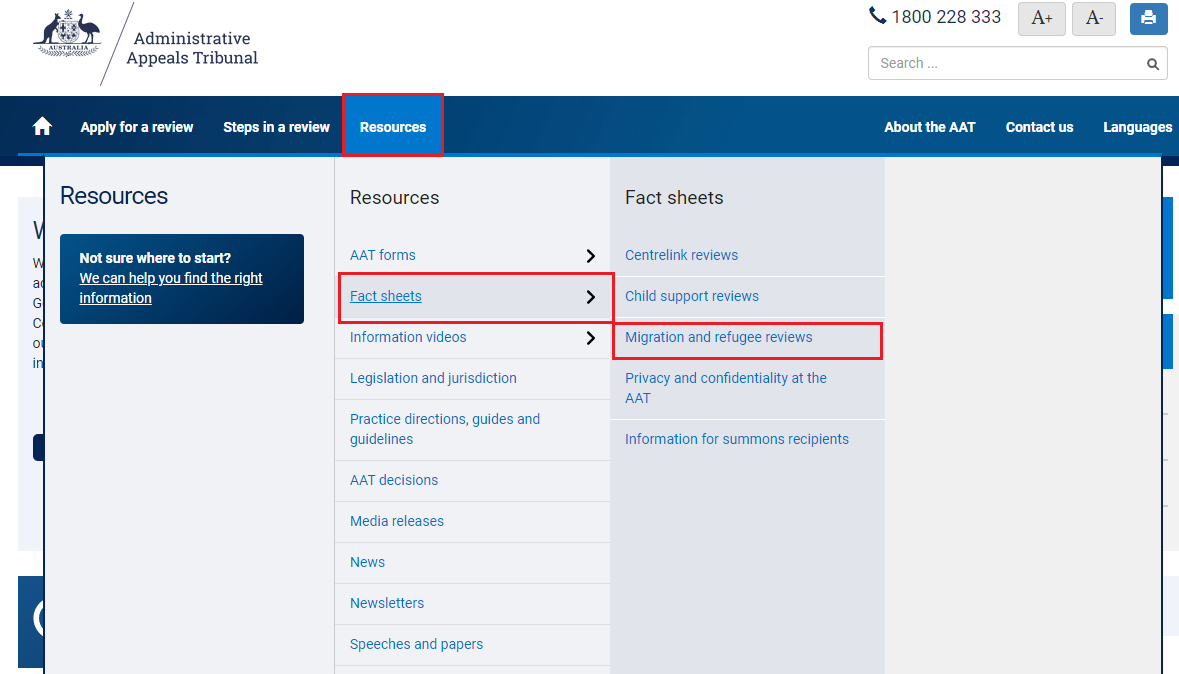Open the News link
This screenshot has width=1179, height=674.
(x=367, y=562)
